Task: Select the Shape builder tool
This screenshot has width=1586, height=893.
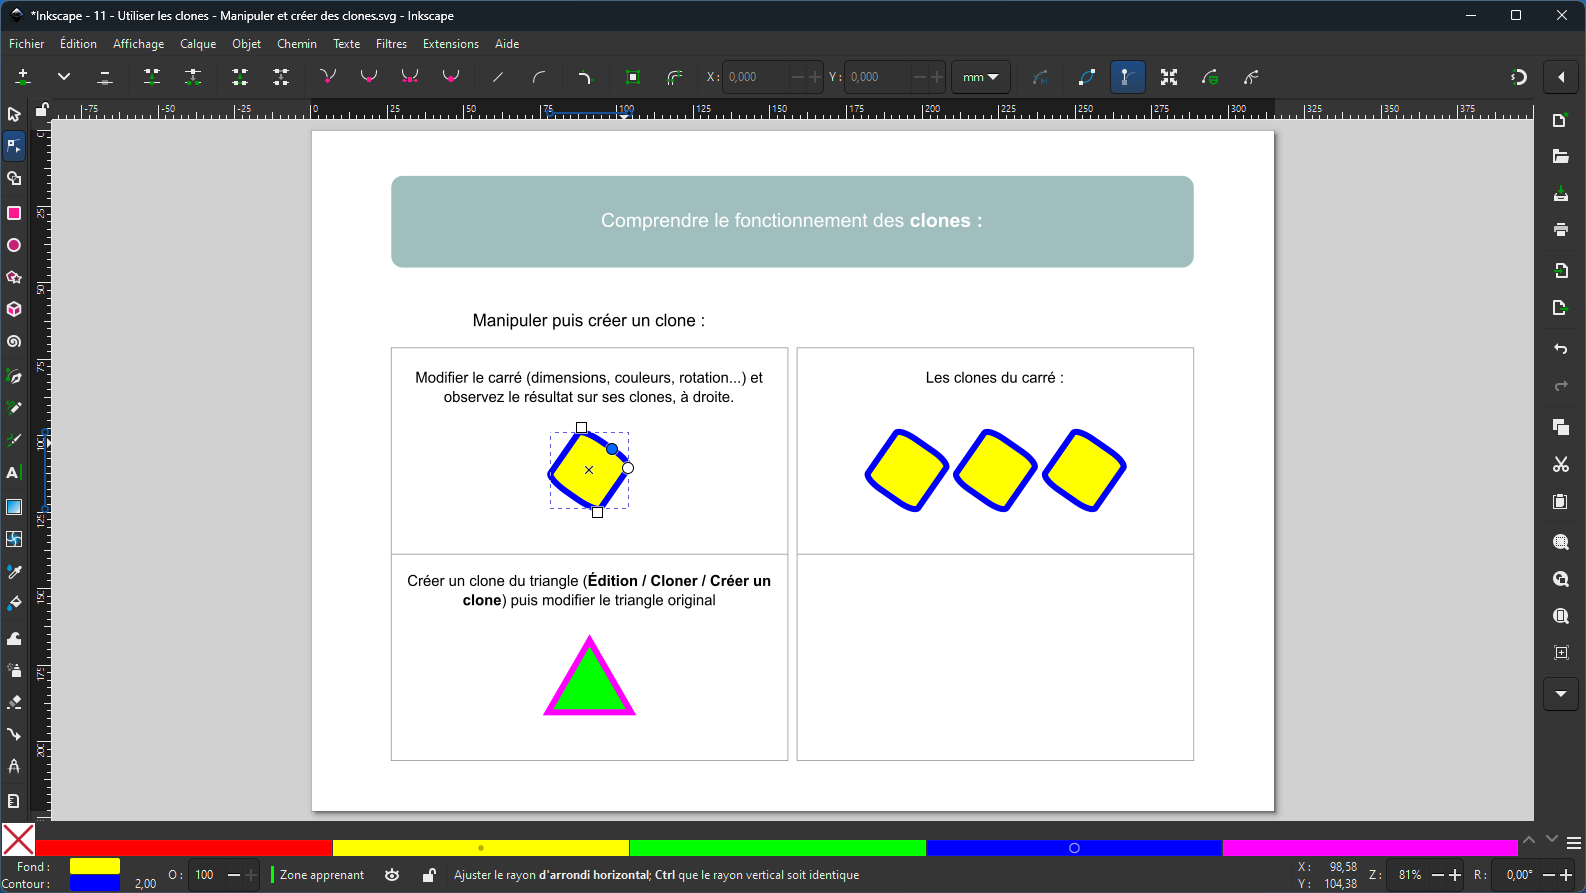Action: click(x=14, y=179)
